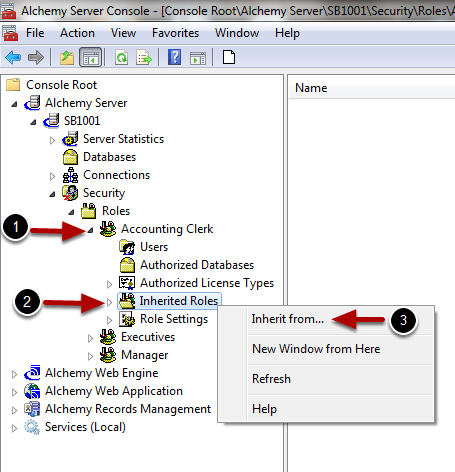Click the Refresh toolbar icon

[x=122, y=57]
